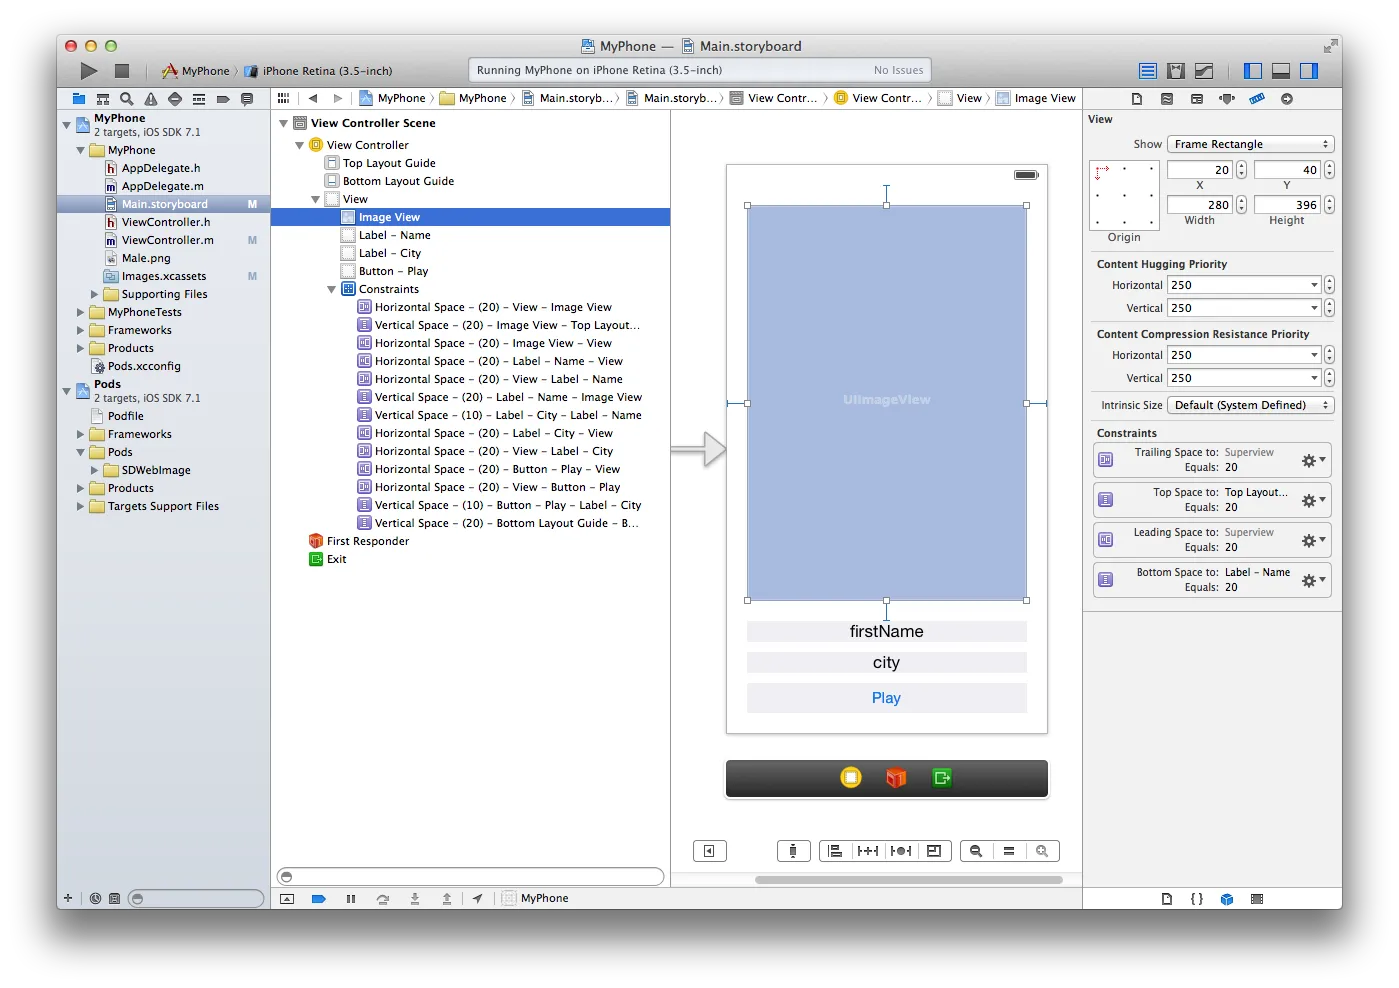Open the Show Frame Rectangle dropdown

1251,144
